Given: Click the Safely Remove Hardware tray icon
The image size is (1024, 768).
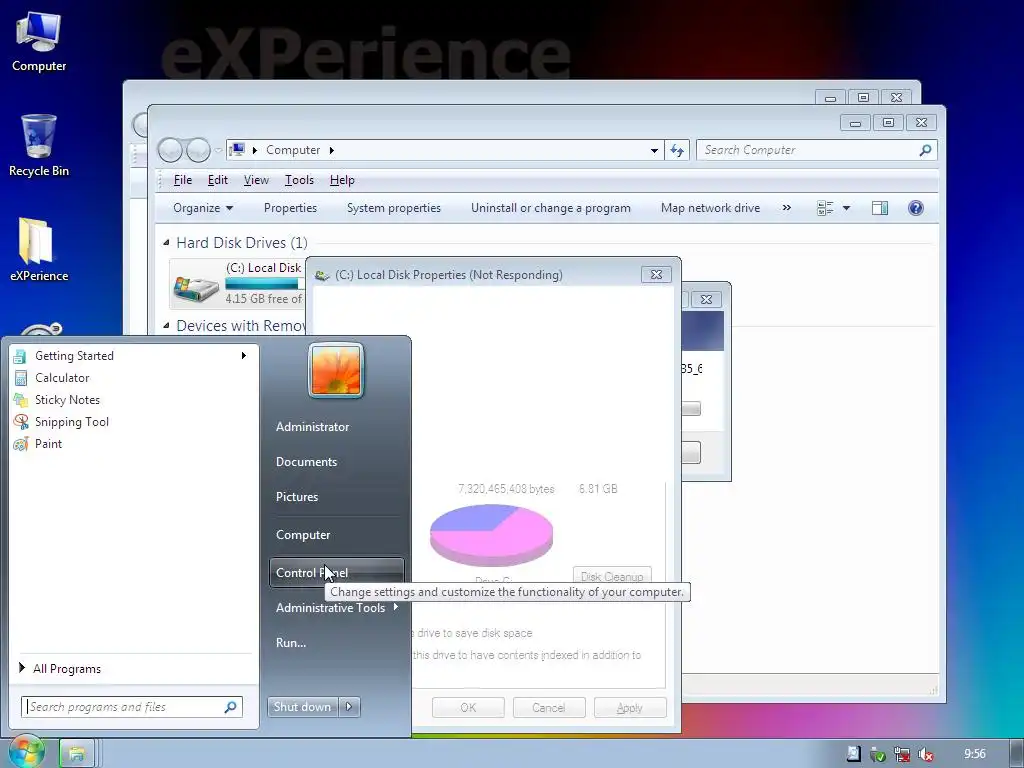Looking at the screenshot, I should pyautogui.click(x=878, y=754).
